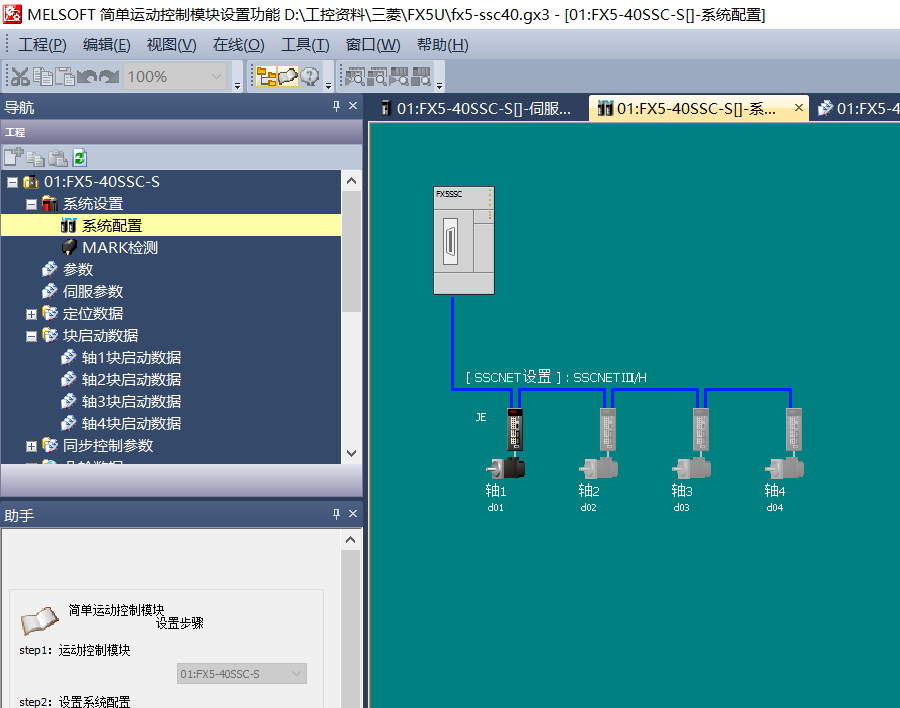This screenshot has width=900, height=708.
Task: Select the 轴3 servo amplifier icon
Action: [x=700, y=431]
